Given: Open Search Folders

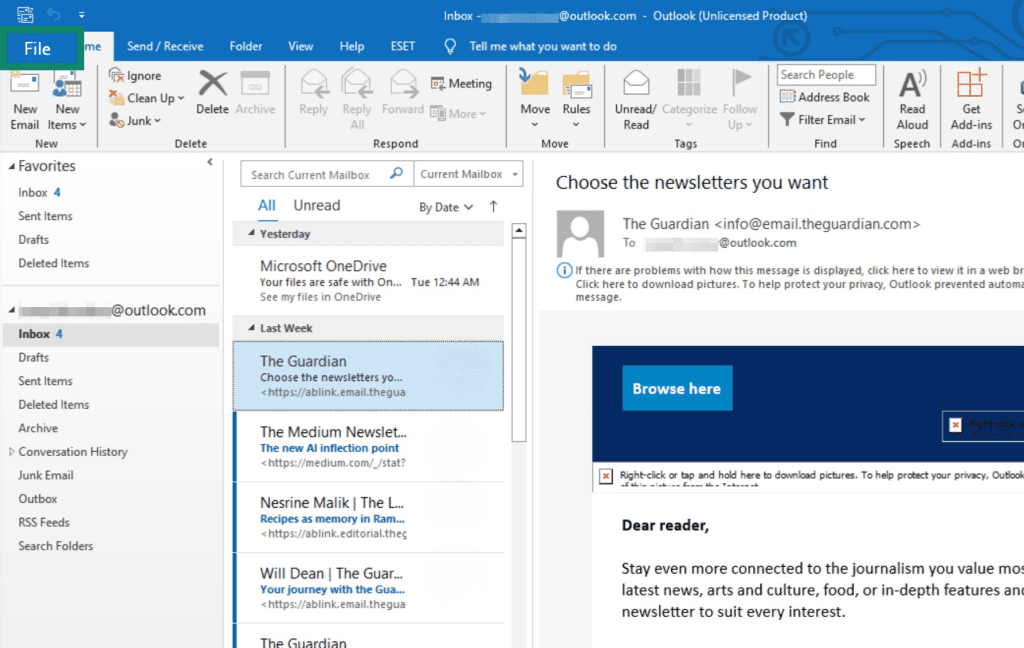Looking at the screenshot, I should pos(56,546).
